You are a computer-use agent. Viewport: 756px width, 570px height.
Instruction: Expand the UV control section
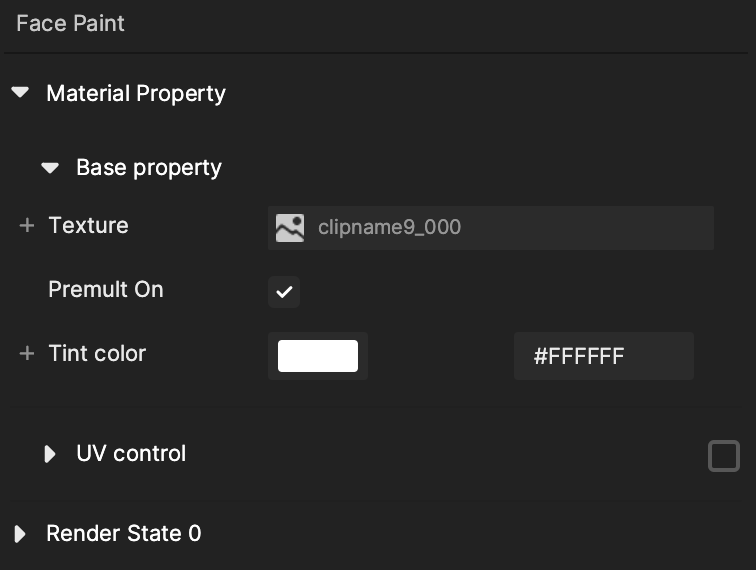click(50, 454)
